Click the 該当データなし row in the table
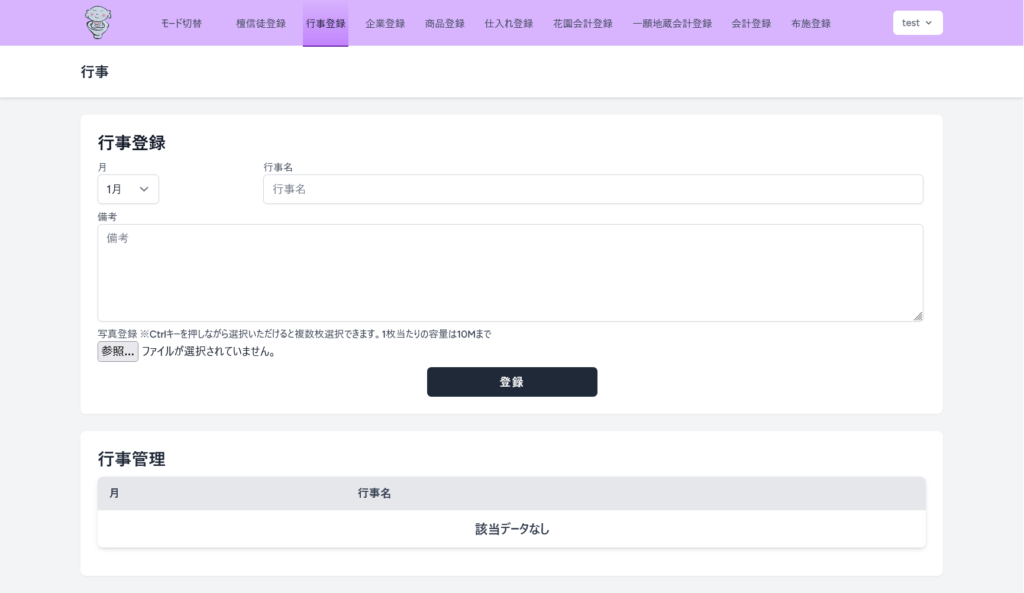1024x593 pixels. (512, 529)
